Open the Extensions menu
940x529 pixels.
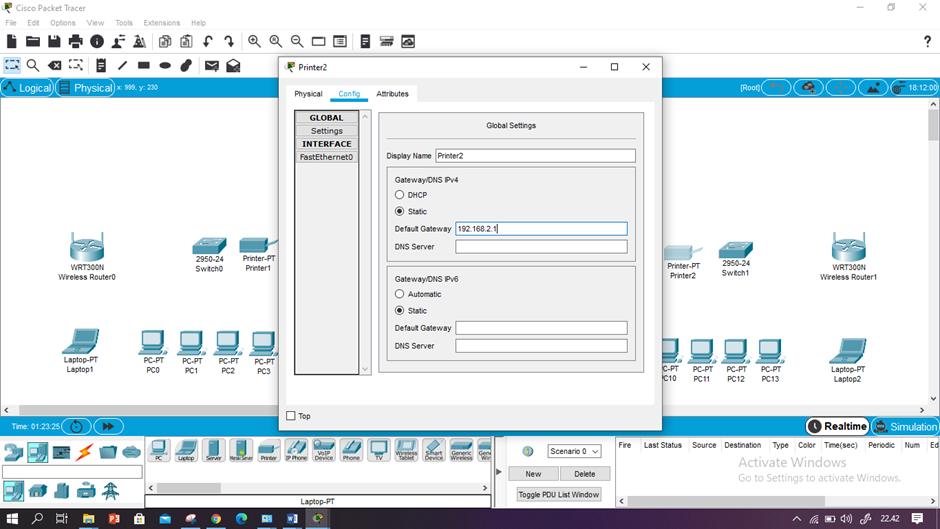(161, 23)
